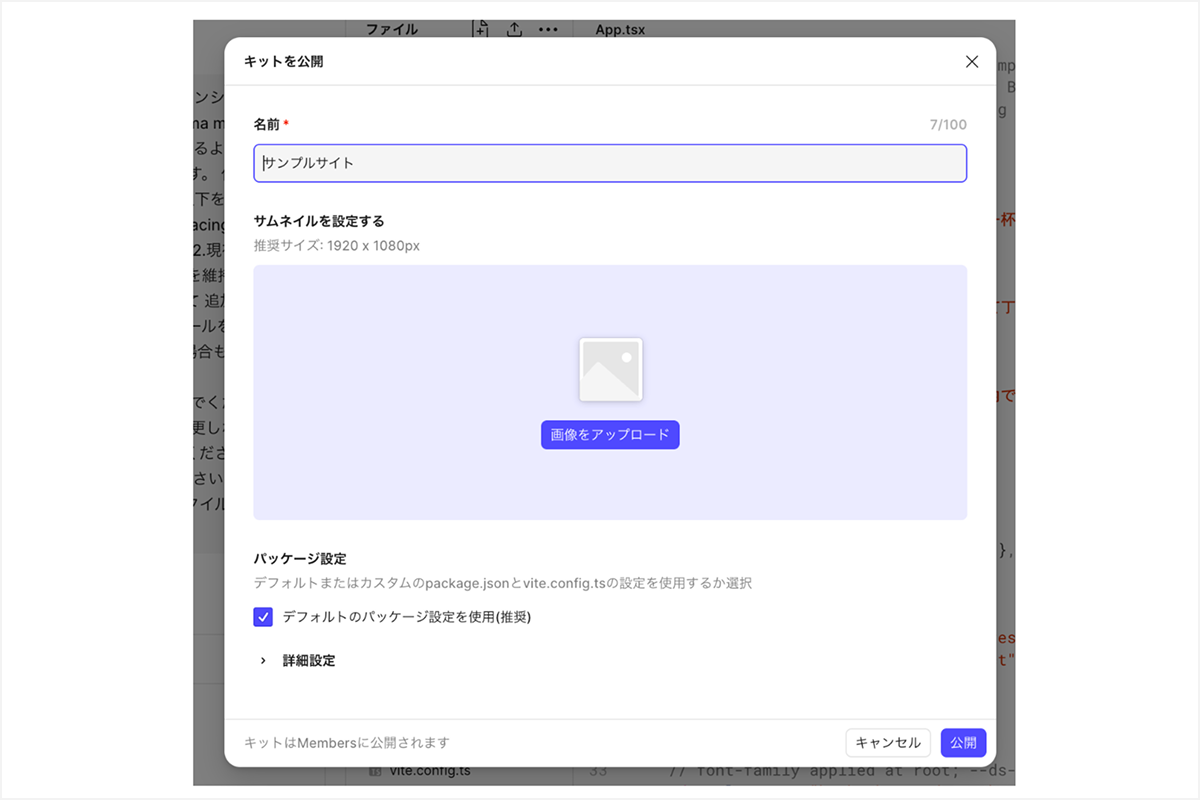Image resolution: width=1200 pixels, height=800 pixels.
Task: Click the 詳細設定 section label
Action: [x=309, y=661]
